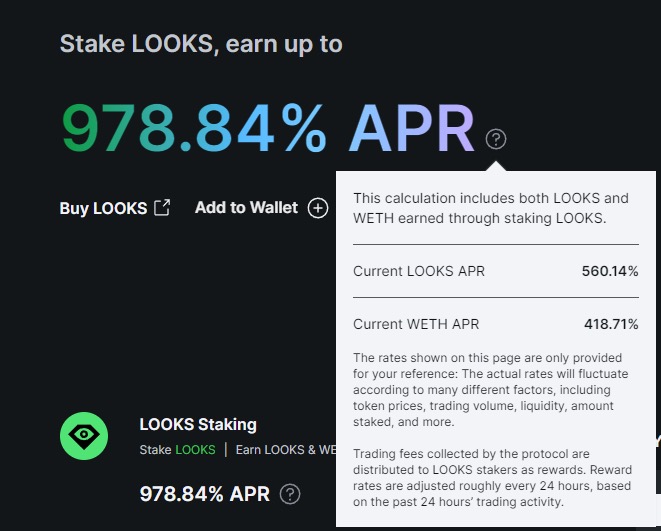Click the green LOOKS token link under Staking
The width and height of the screenshot is (661, 531).
[x=195, y=450]
